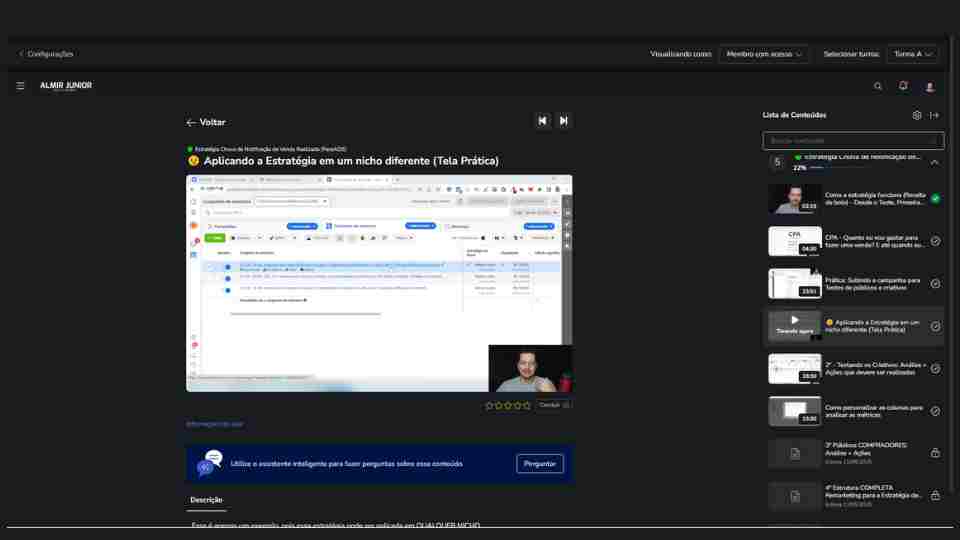The width and height of the screenshot is (960, 540).
Task: Toggle completion for 'Prática: Subindo a campanha'
Action: click(x=935, y=283)
